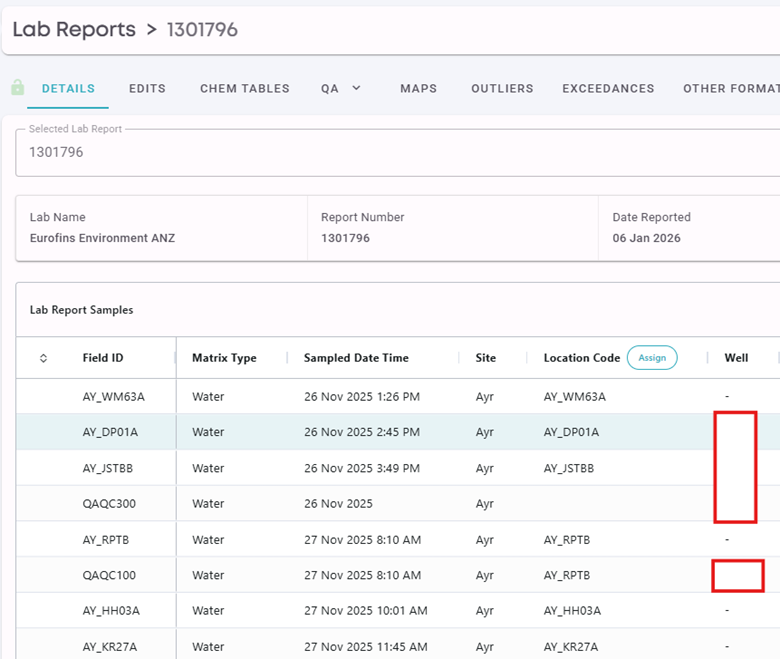Click the AY_WM63A Field ID cell
This screenshot has width=780, height=659.
[113, 397]
